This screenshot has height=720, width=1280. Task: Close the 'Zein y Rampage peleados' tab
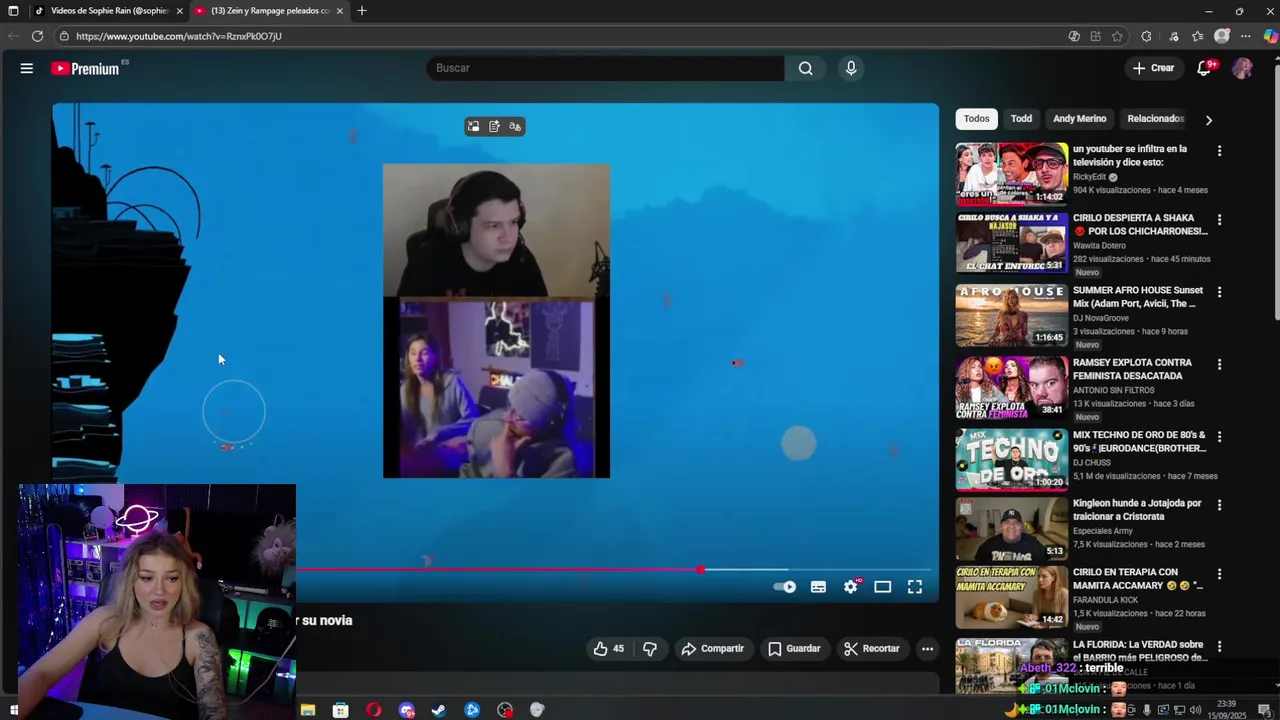[340, 11]
